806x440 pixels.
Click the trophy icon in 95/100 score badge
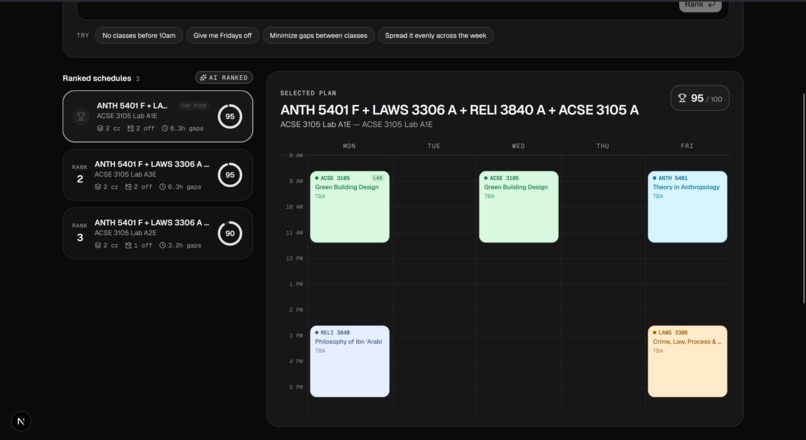tap(682, 98)
